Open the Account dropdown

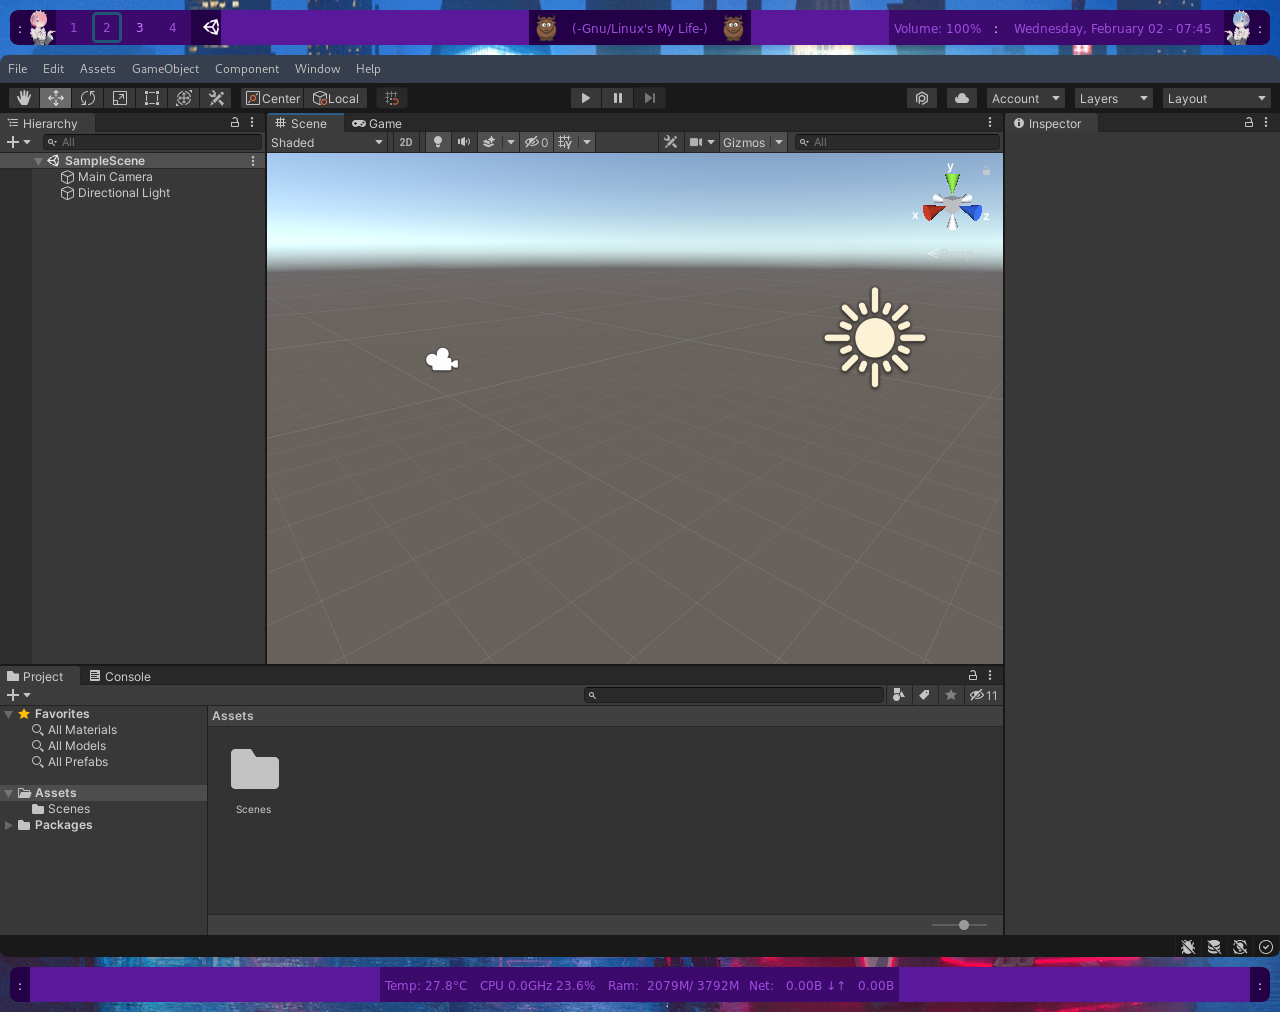1026,98
